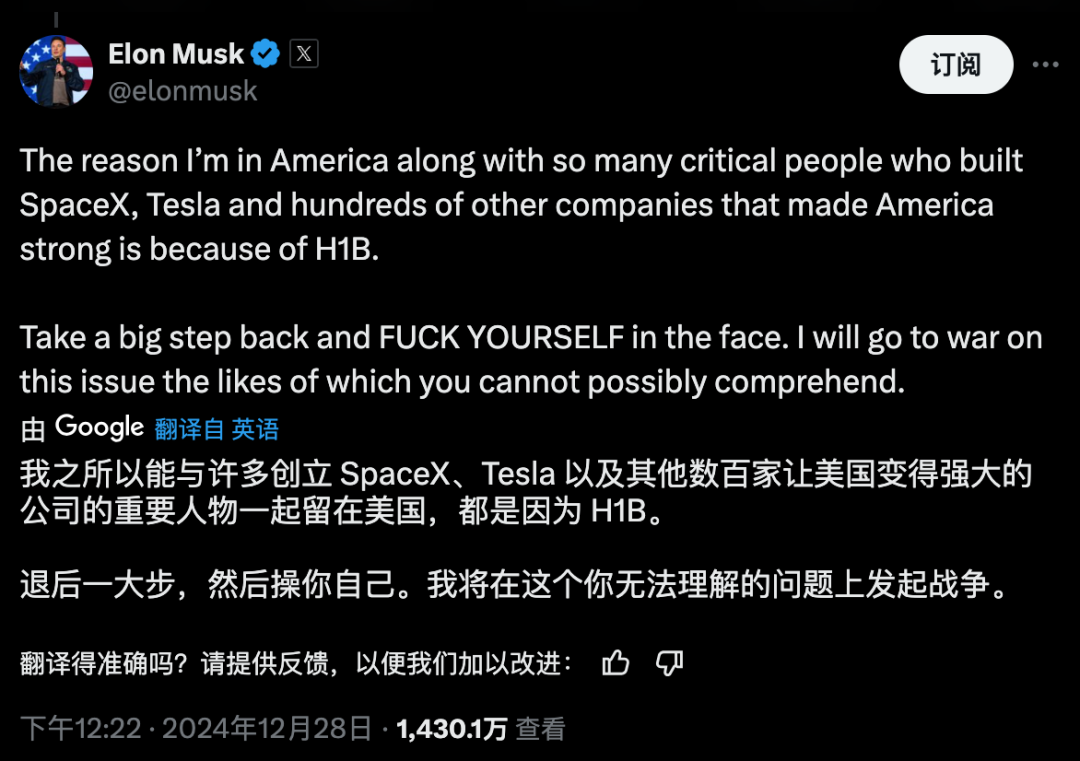
Task: Give thumbs down to the translation
Action: click(x=669, y=662)
